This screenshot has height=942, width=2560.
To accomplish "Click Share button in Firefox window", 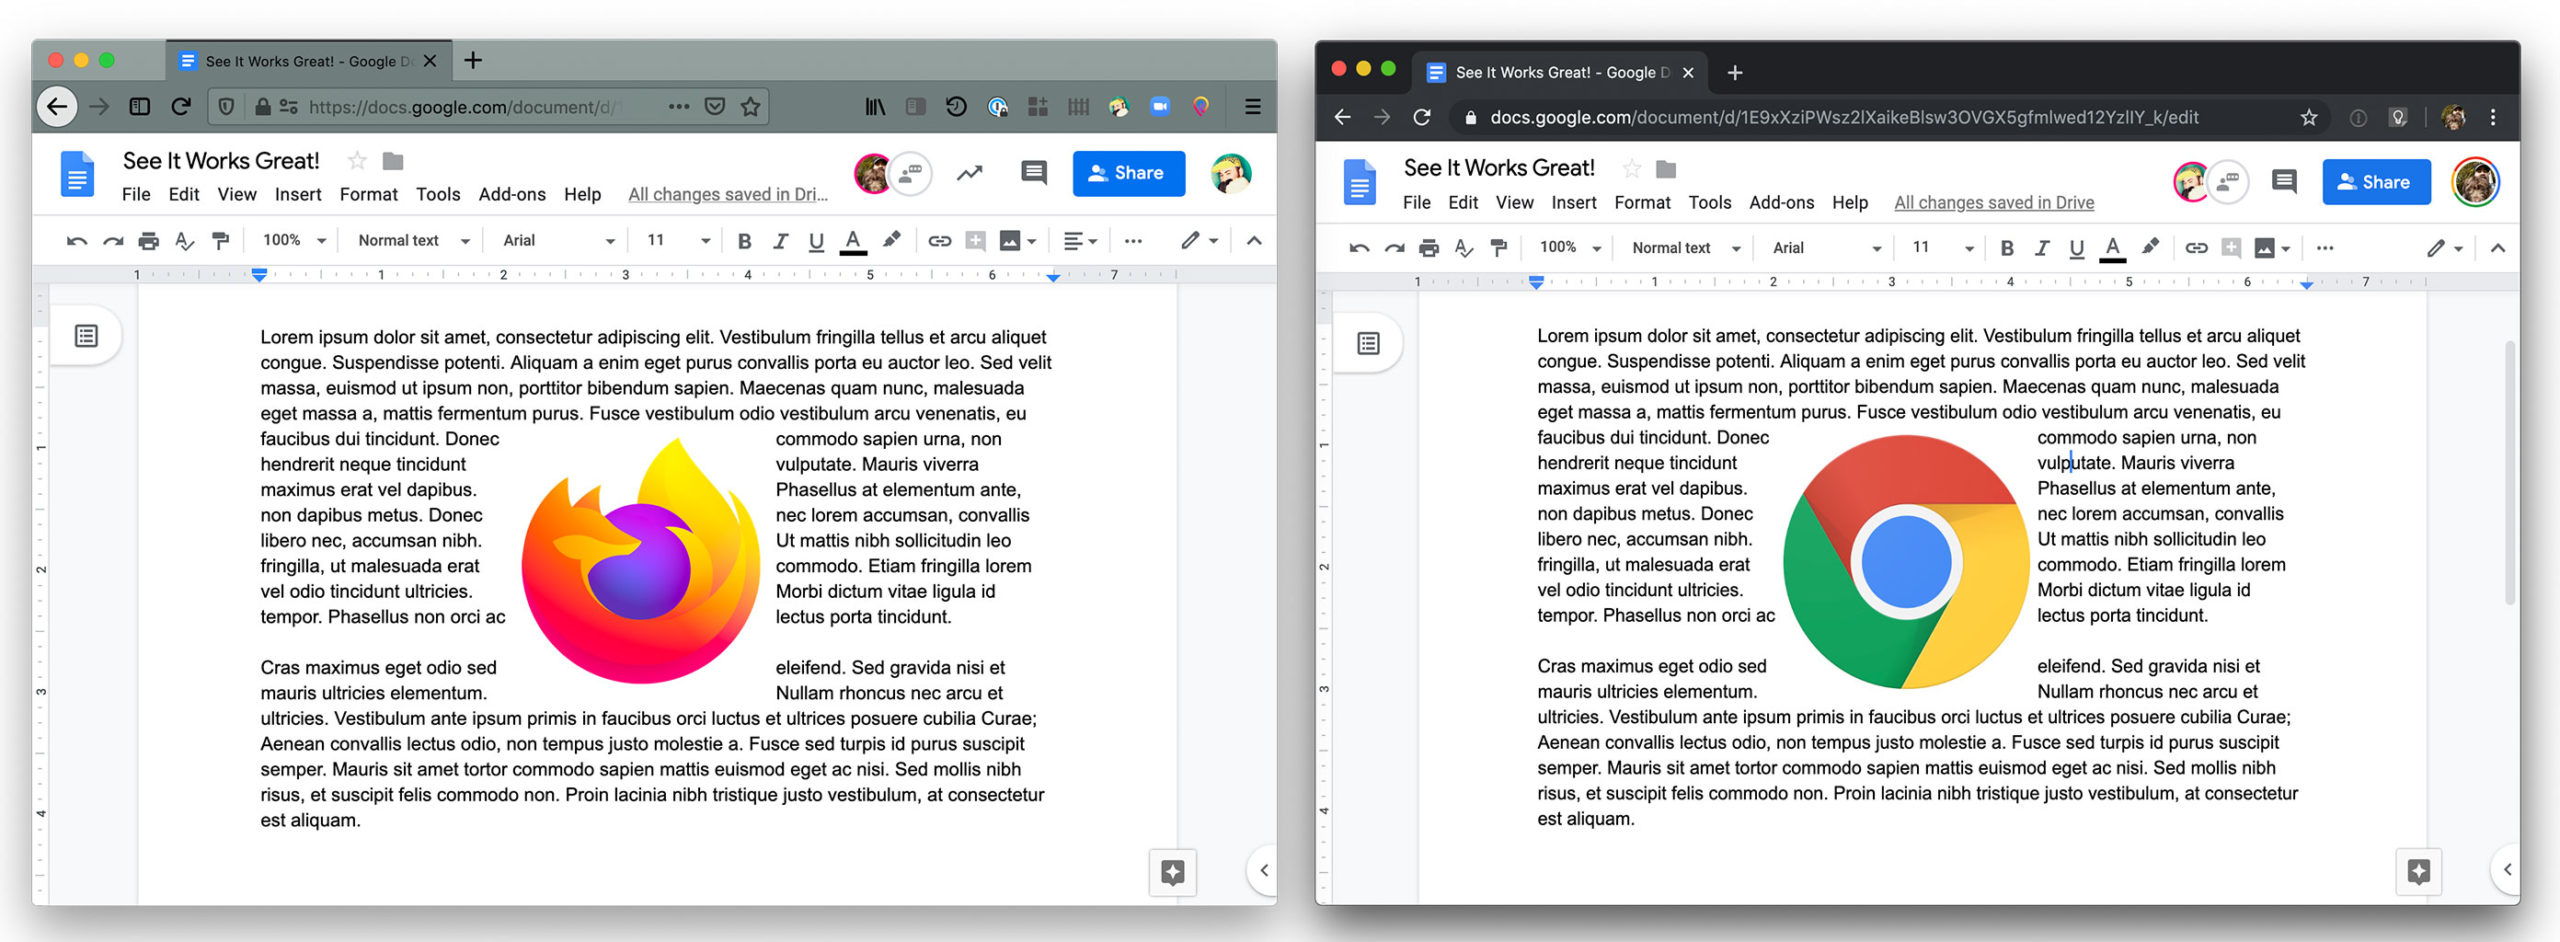I will [1129, 173].
